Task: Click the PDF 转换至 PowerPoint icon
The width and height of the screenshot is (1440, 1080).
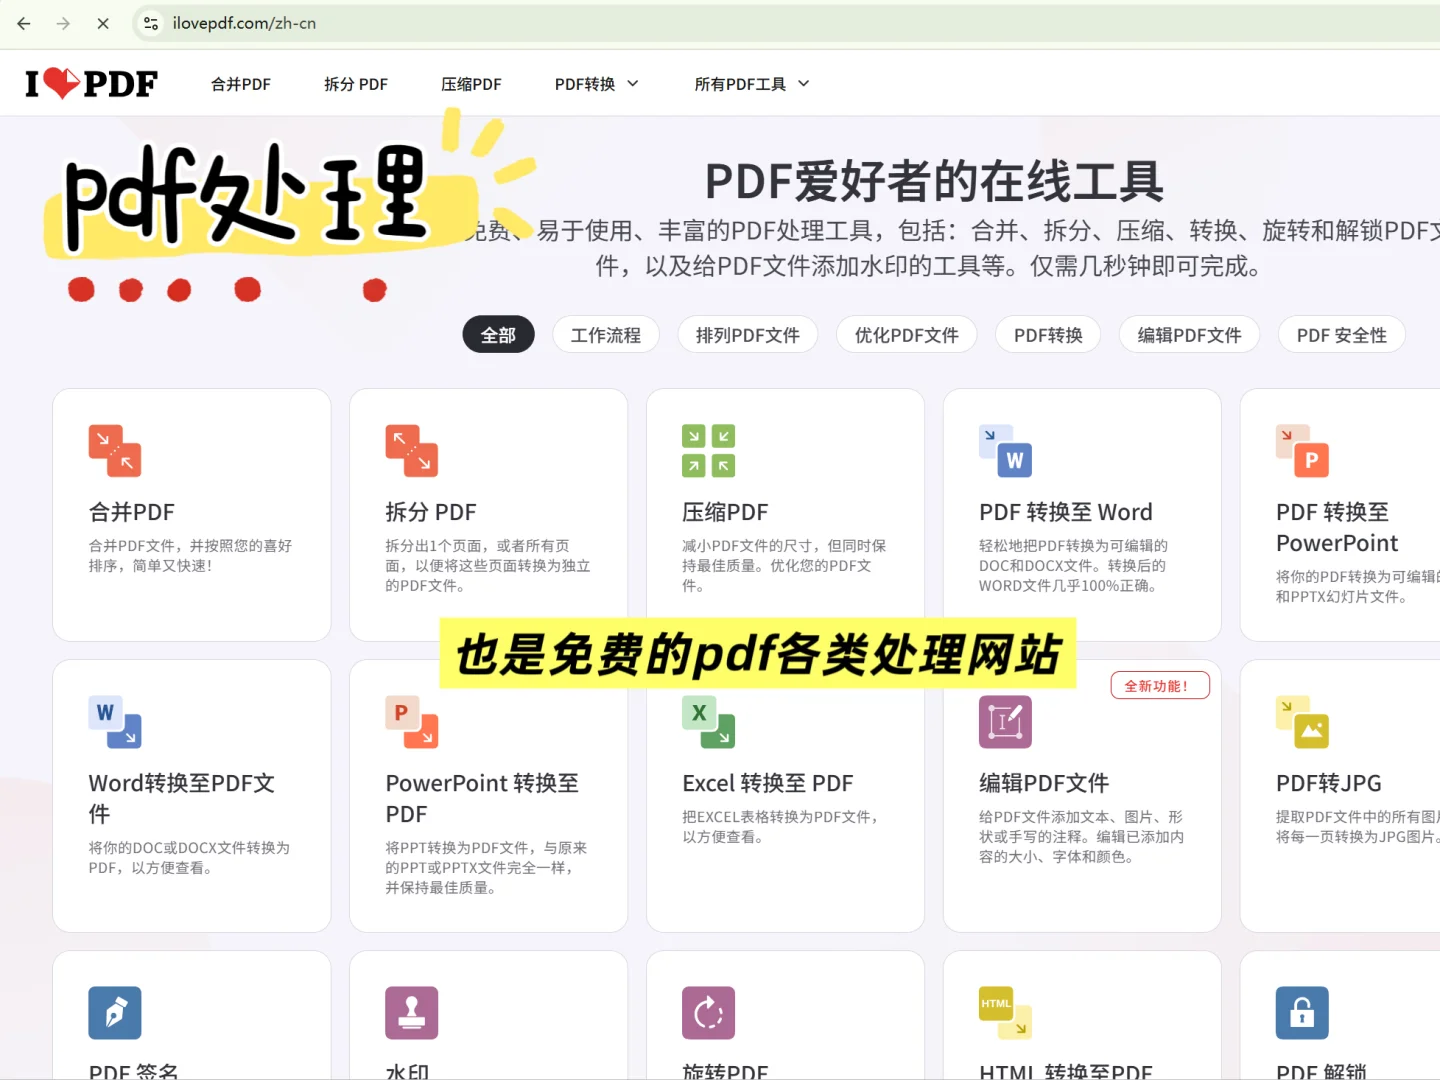Action: tap(1303, 451)
